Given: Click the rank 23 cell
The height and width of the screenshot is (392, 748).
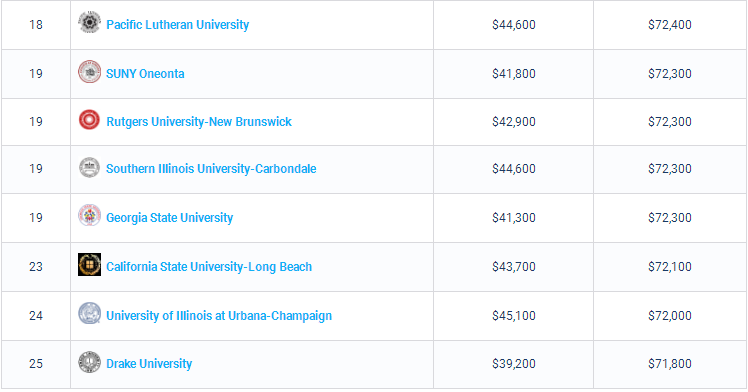Looking at the screenshot, I should [36, 267].
